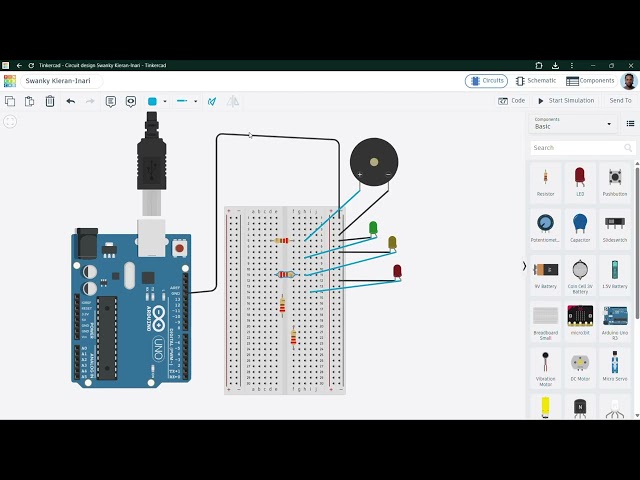Select the LED component
640x480 pixels.
point(580,182)
